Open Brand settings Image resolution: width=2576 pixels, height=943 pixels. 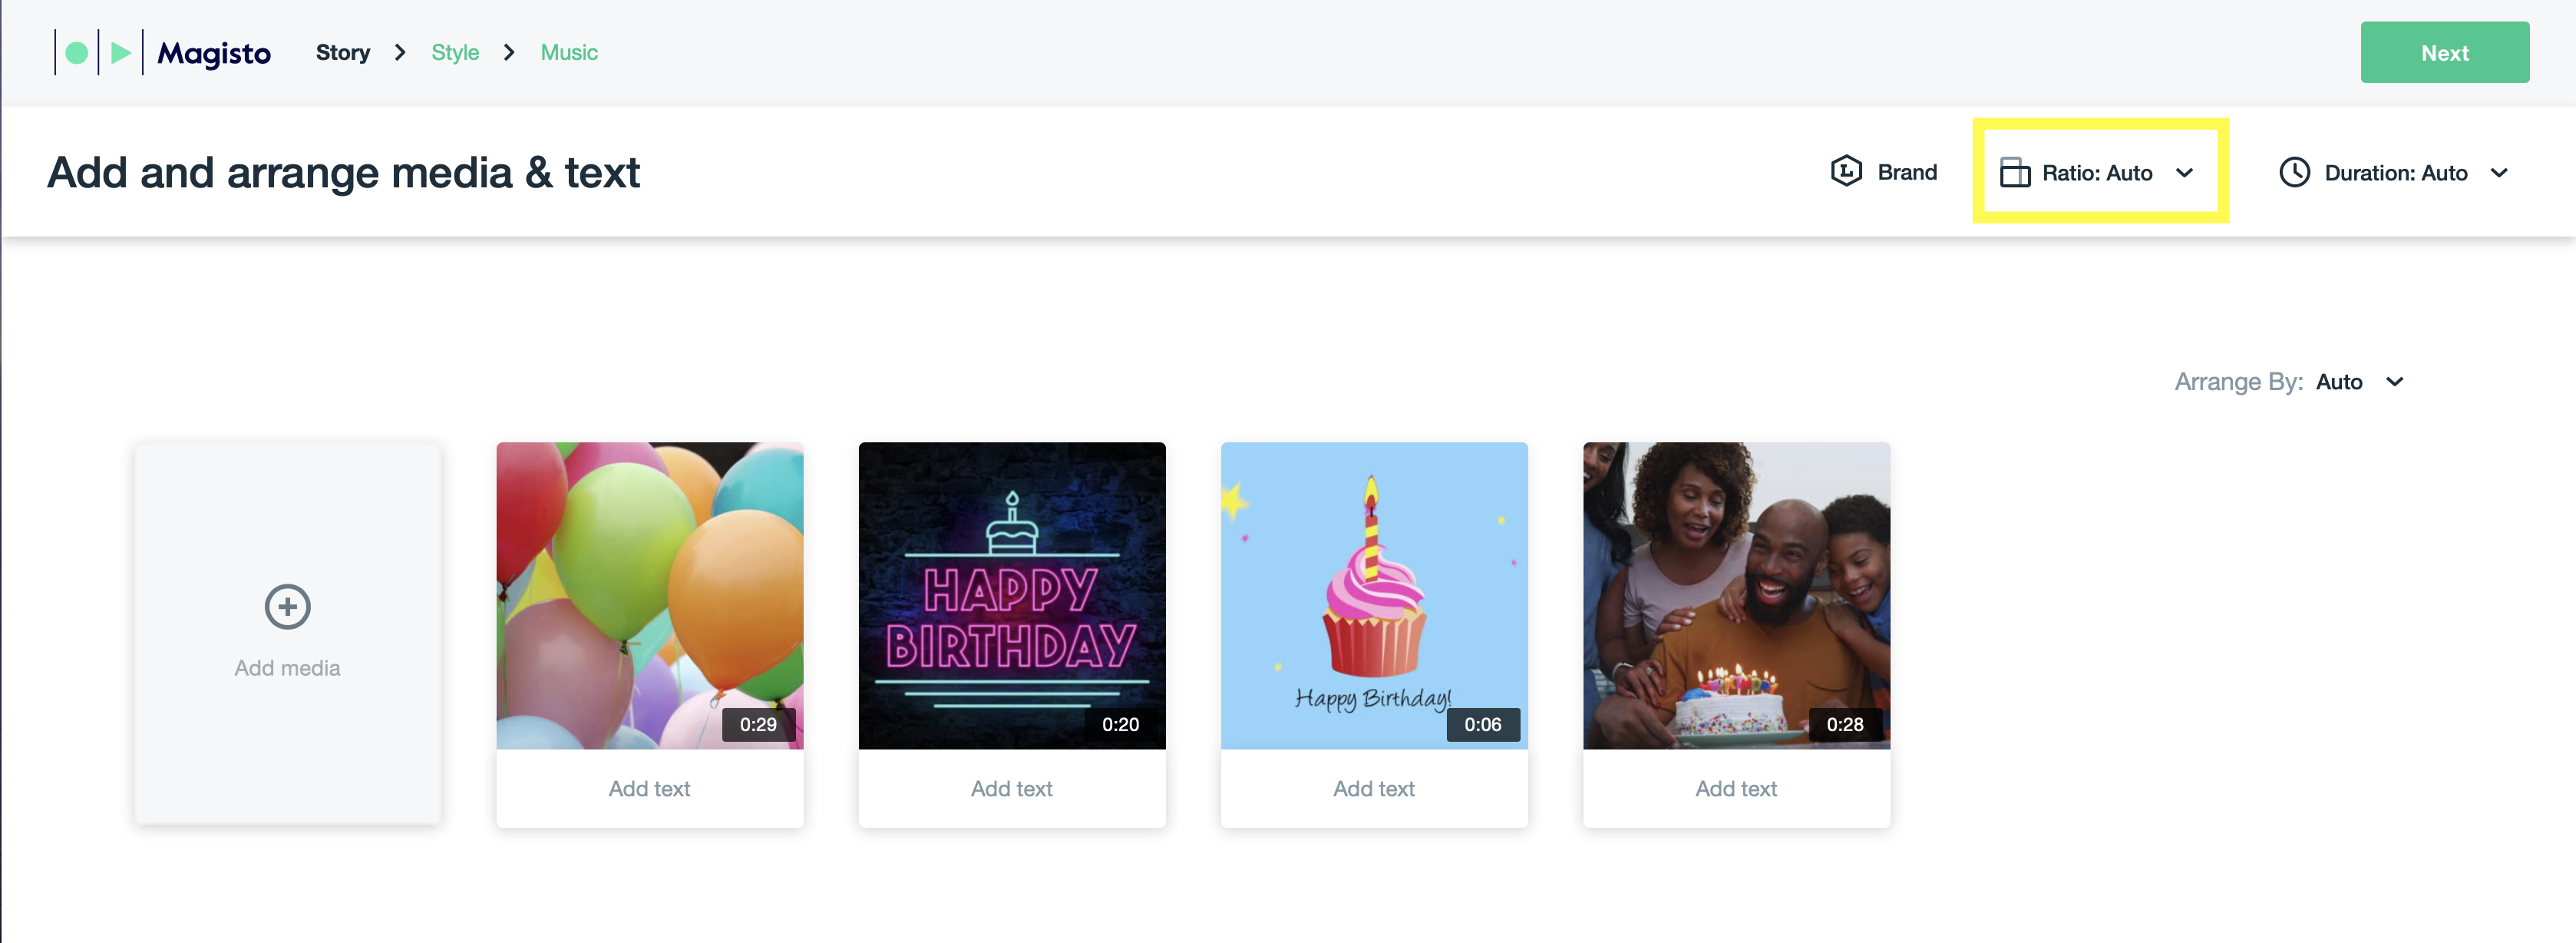click(1883, 172)
